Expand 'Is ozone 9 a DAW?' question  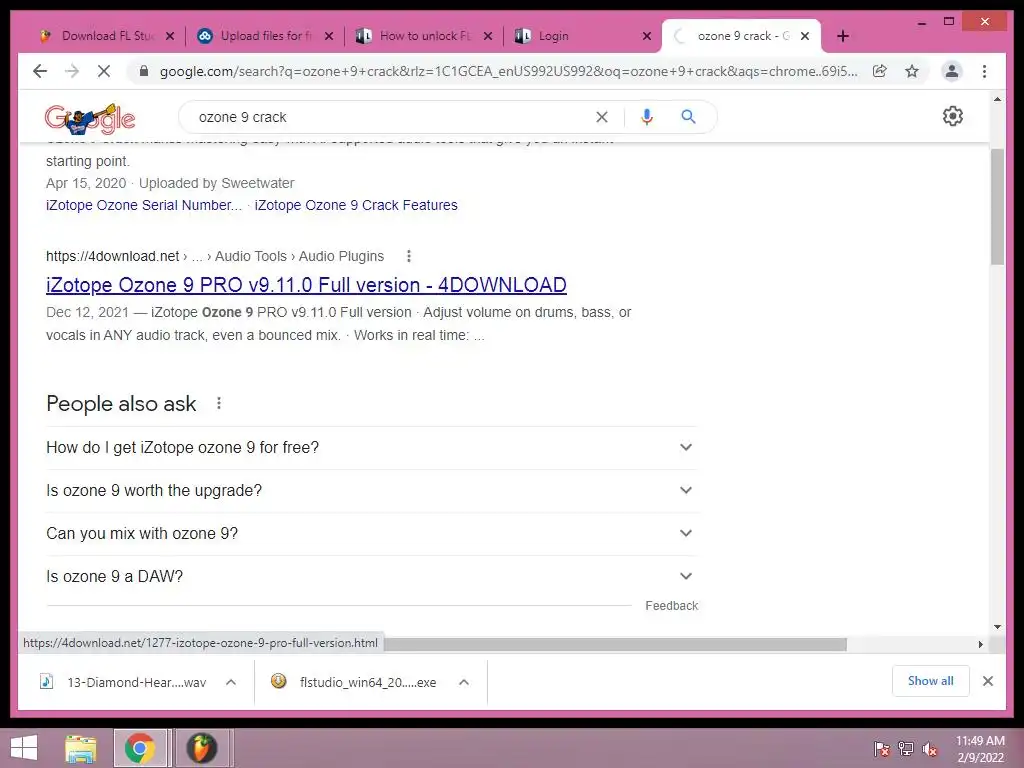coord(370,577)
